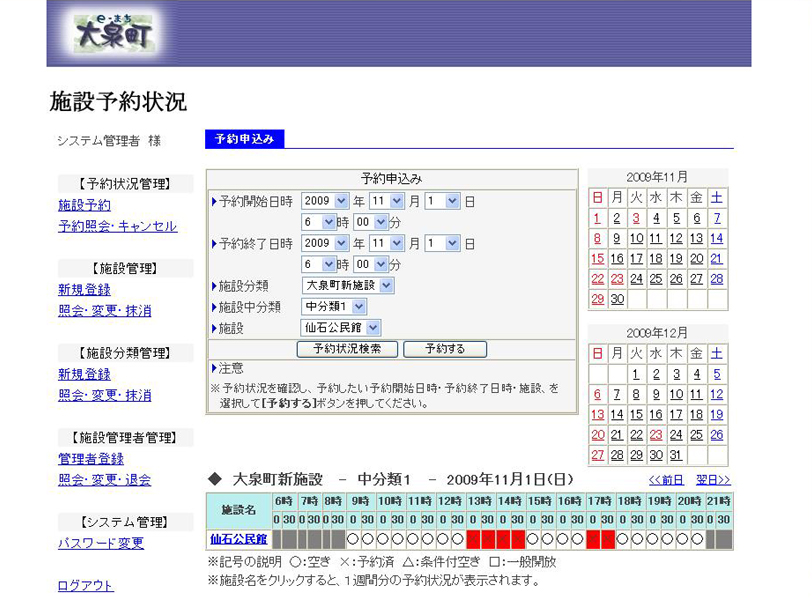
Task: Click the システム管理者 様 user label
Action: [x=109, y=141]
